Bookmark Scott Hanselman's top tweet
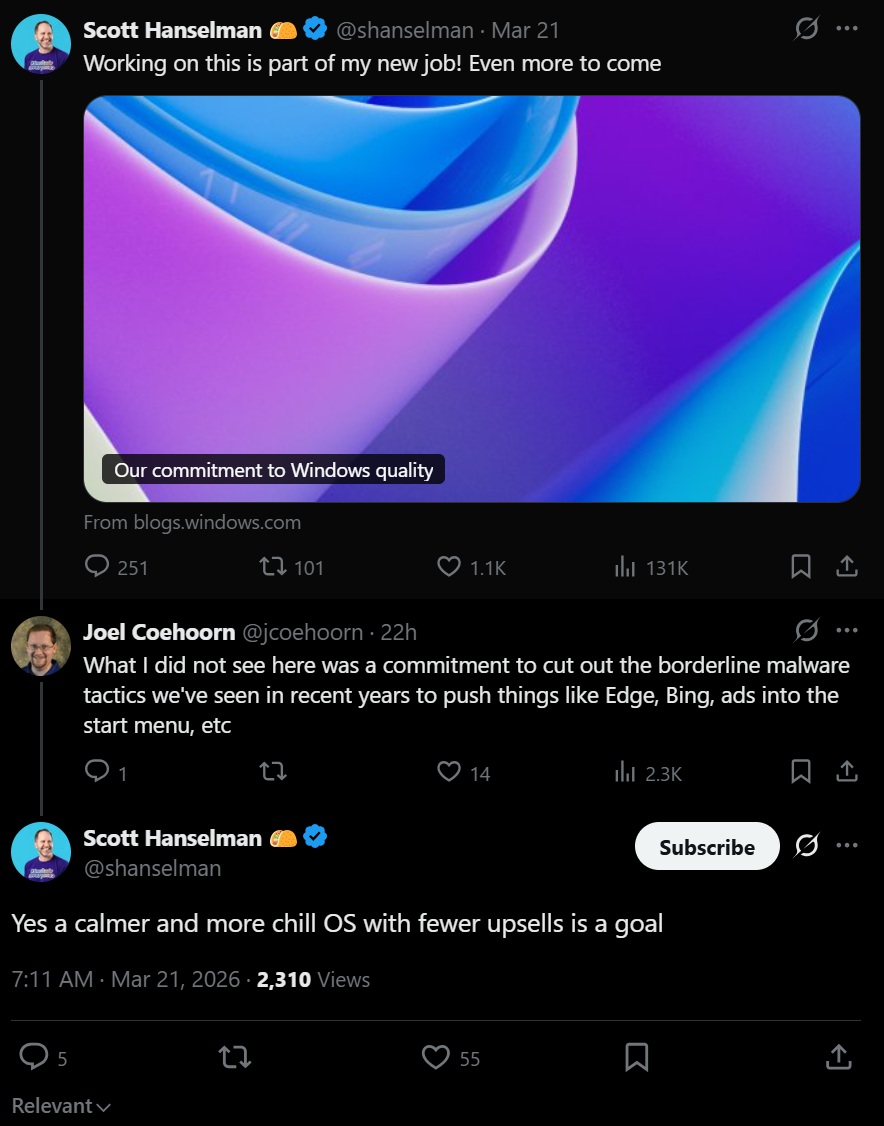The image size is (884, 1126). (x=800, y=567)
